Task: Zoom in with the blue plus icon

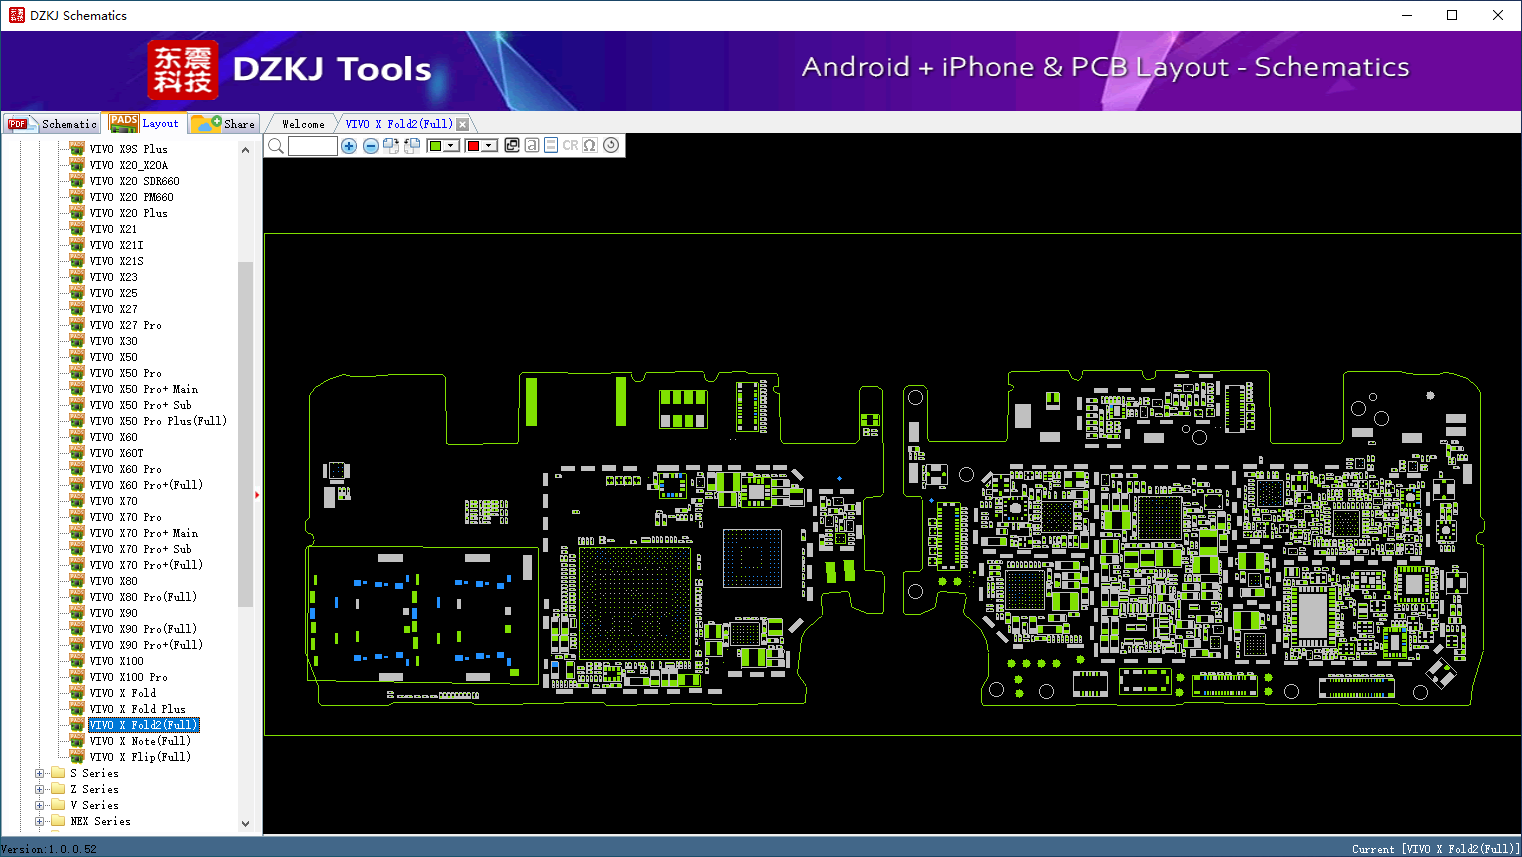Action: coord(349,146)
